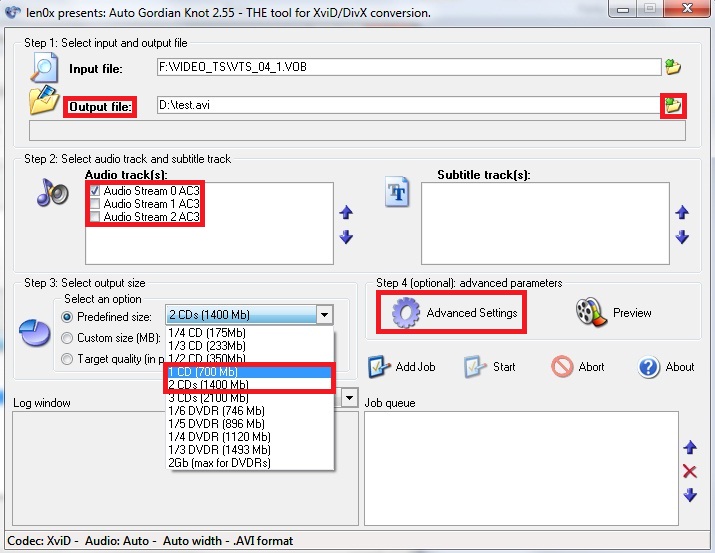This screenshot has width=715, height=553.
Task: Choose 1 CD (700 Mb) option
Action: 250,372
